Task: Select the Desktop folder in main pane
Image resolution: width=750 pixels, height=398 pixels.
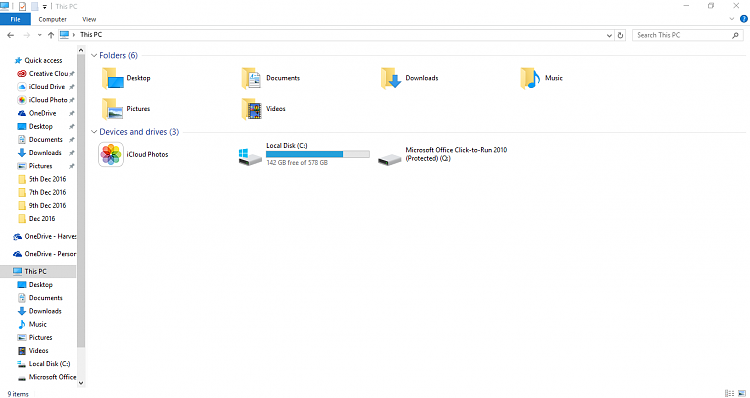Action: click(127, 78)
